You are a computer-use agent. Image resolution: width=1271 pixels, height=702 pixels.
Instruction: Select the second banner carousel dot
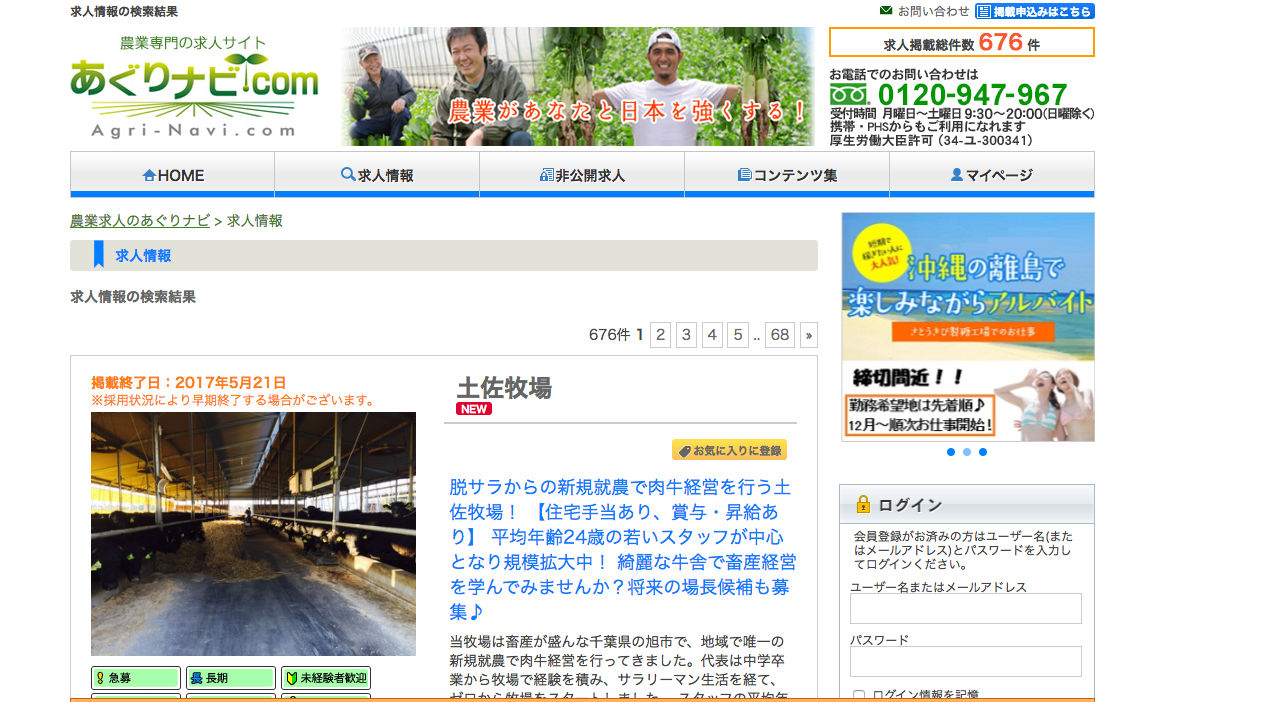967,452
